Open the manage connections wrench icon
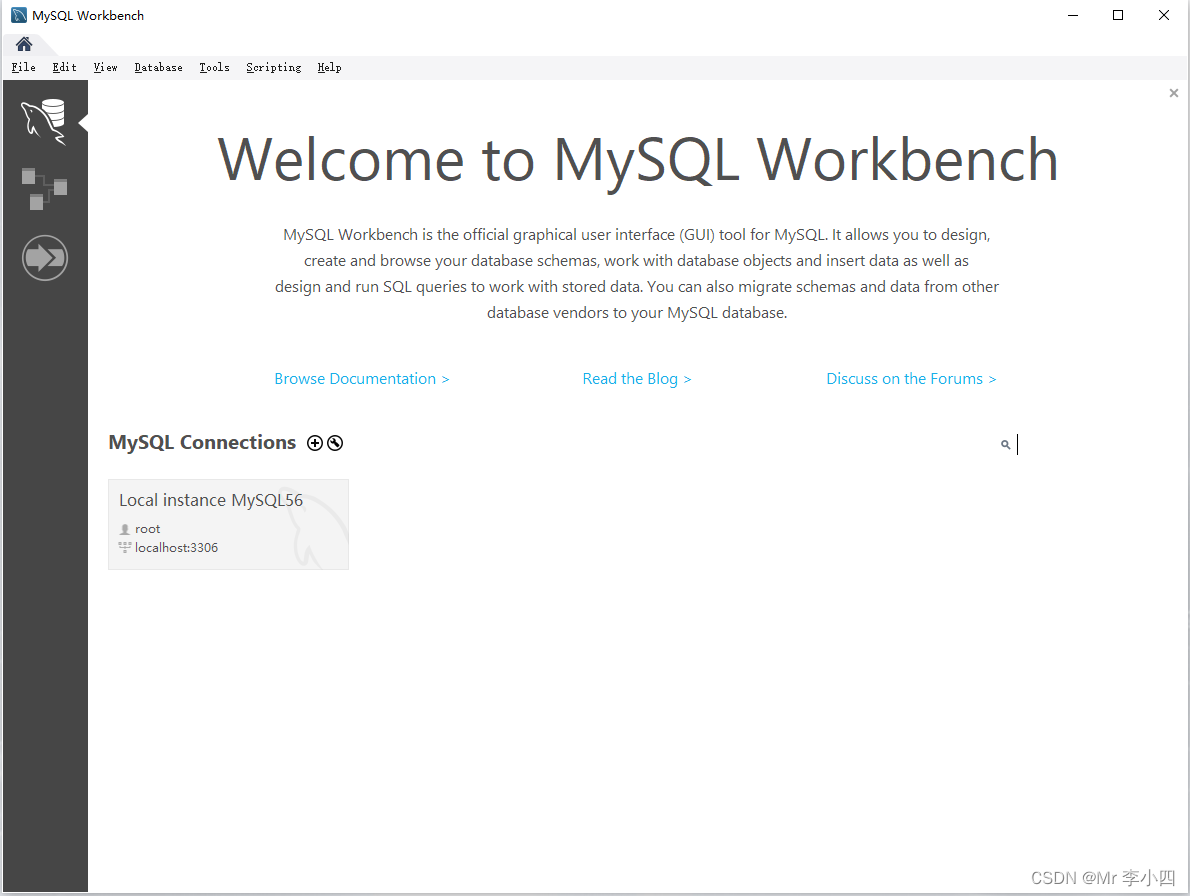 (x=335, y=443)
